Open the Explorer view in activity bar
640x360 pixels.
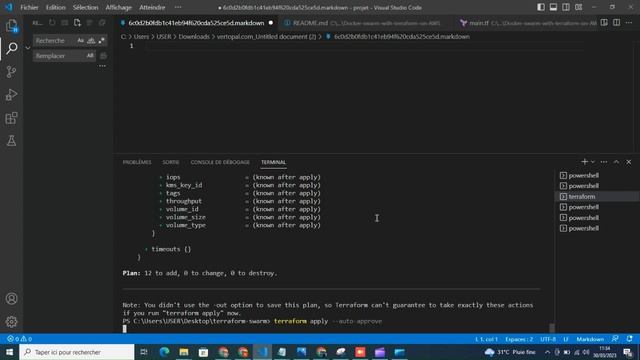11,26
